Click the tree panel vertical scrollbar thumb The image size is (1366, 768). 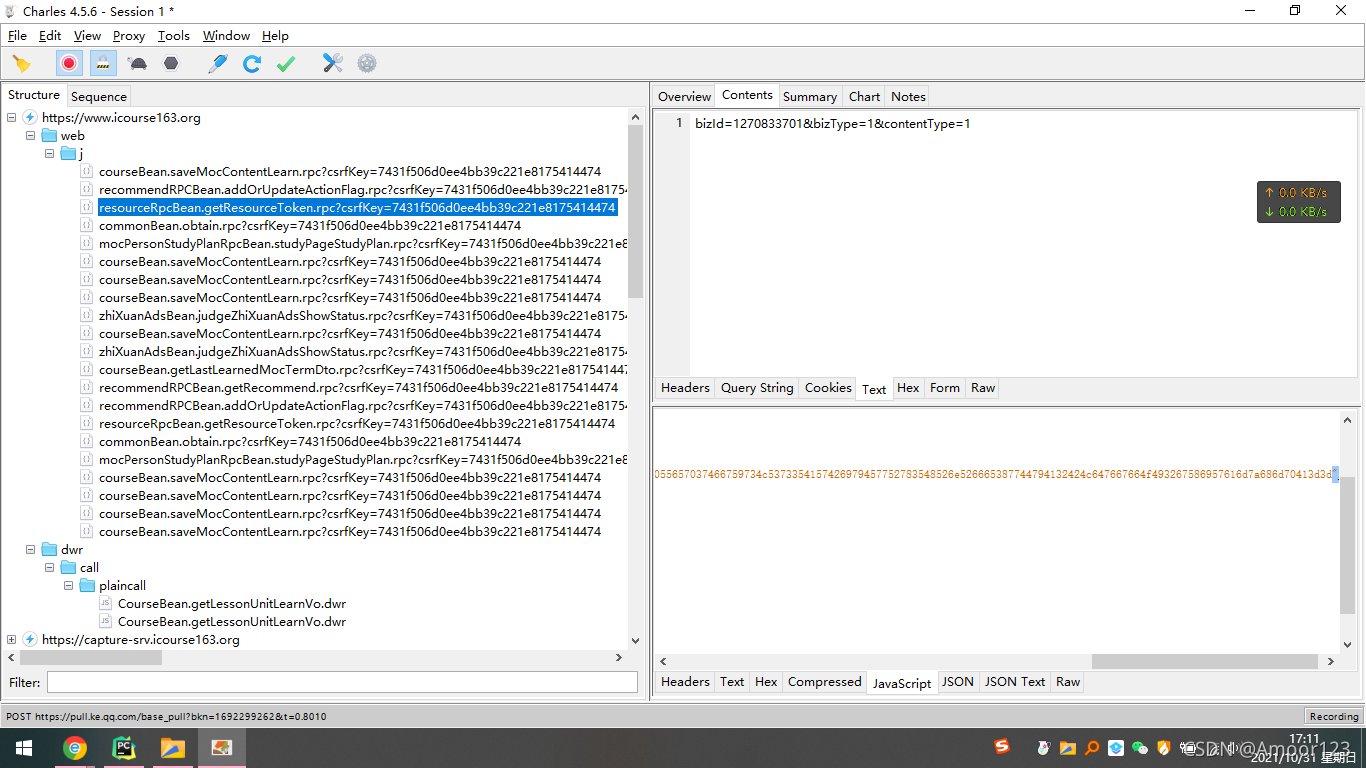coord(636,212)
